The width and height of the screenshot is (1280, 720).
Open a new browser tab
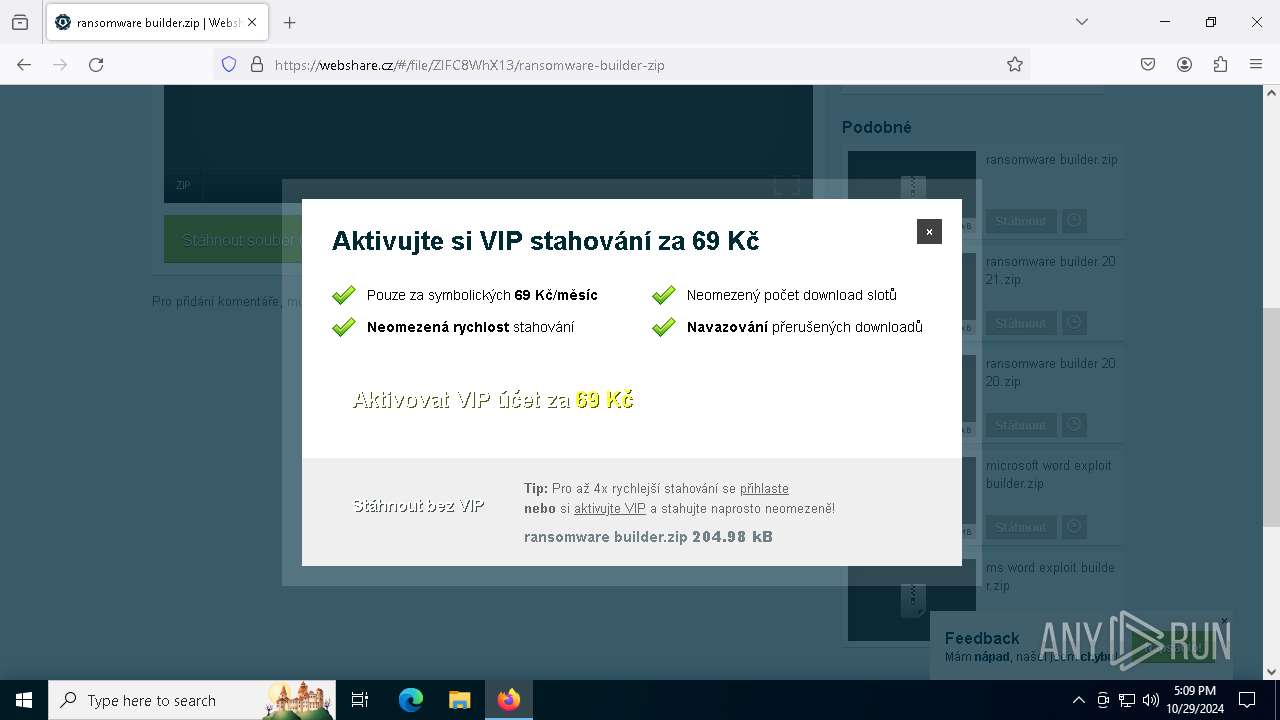coord(290,22)
